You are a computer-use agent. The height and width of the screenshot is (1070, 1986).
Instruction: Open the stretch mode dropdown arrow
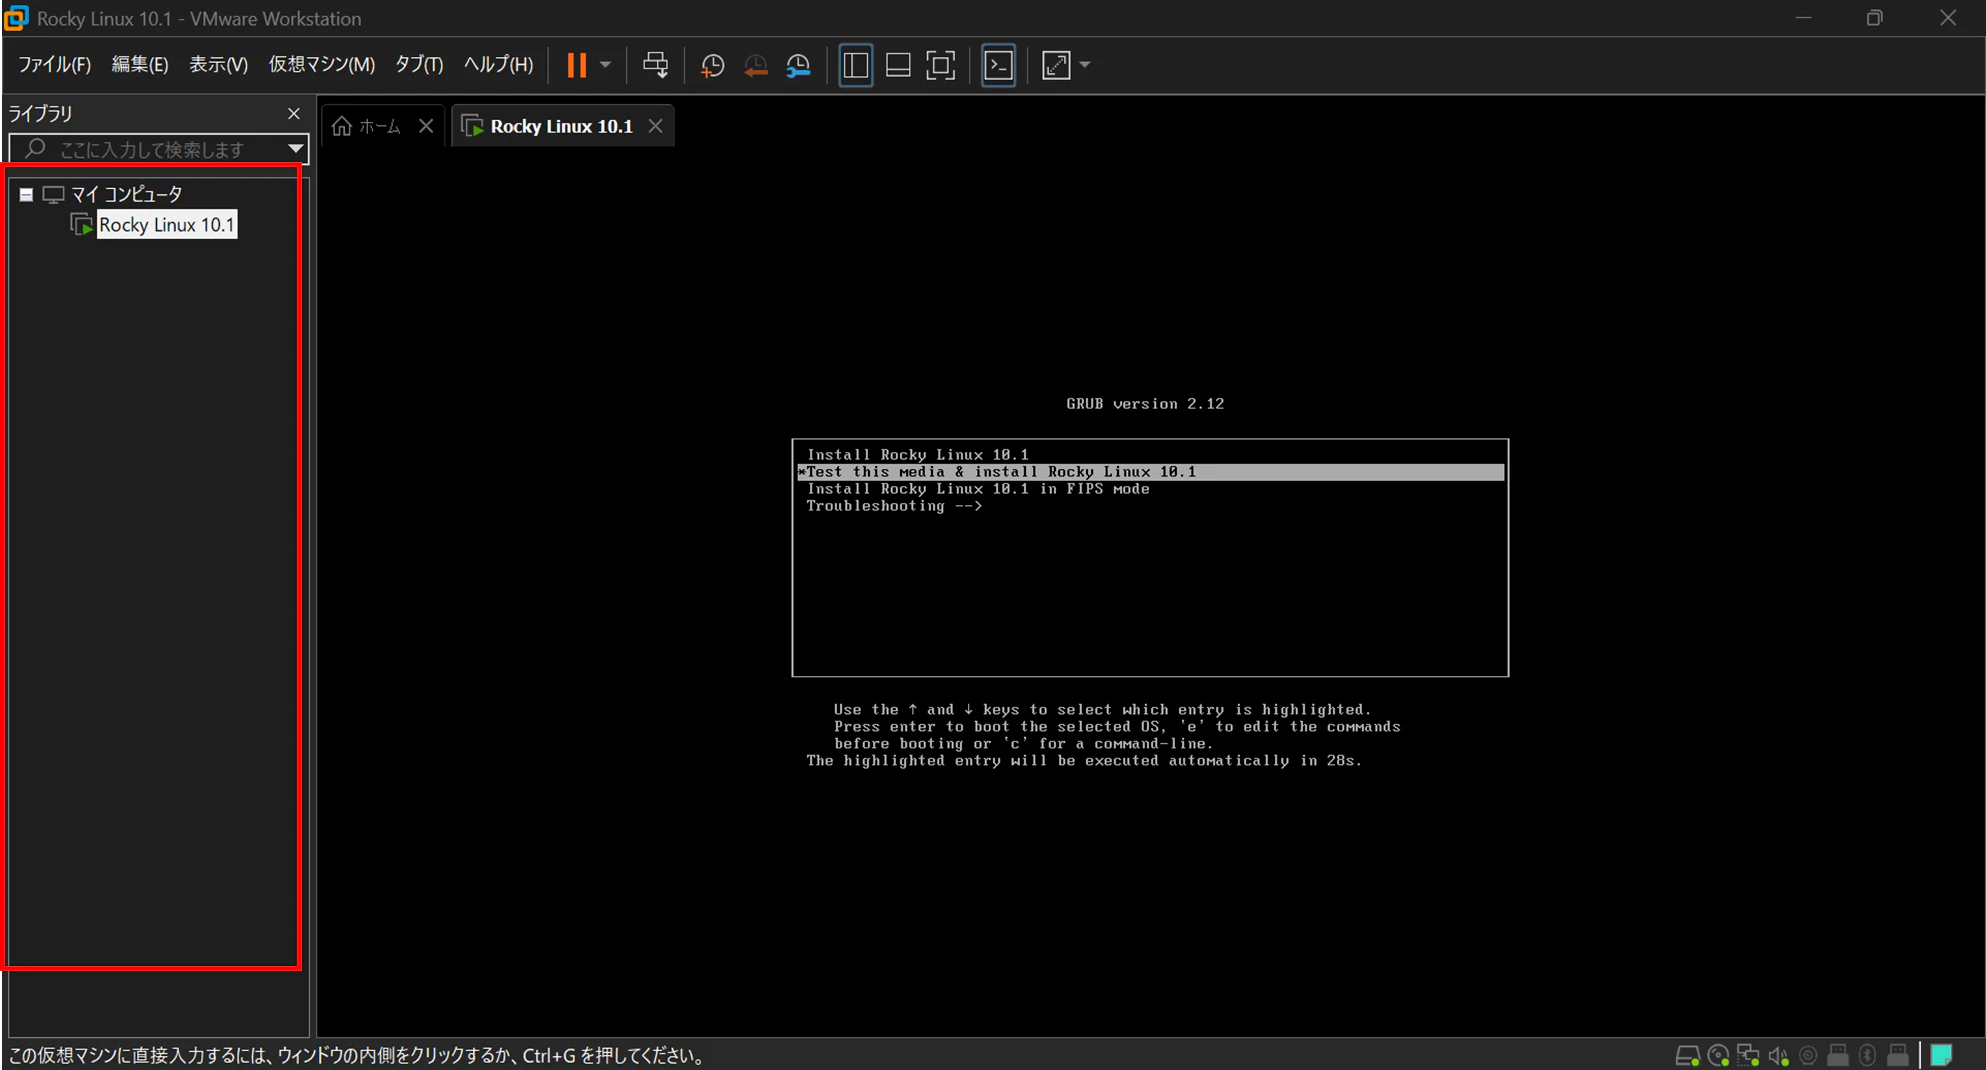point(1085,66)
